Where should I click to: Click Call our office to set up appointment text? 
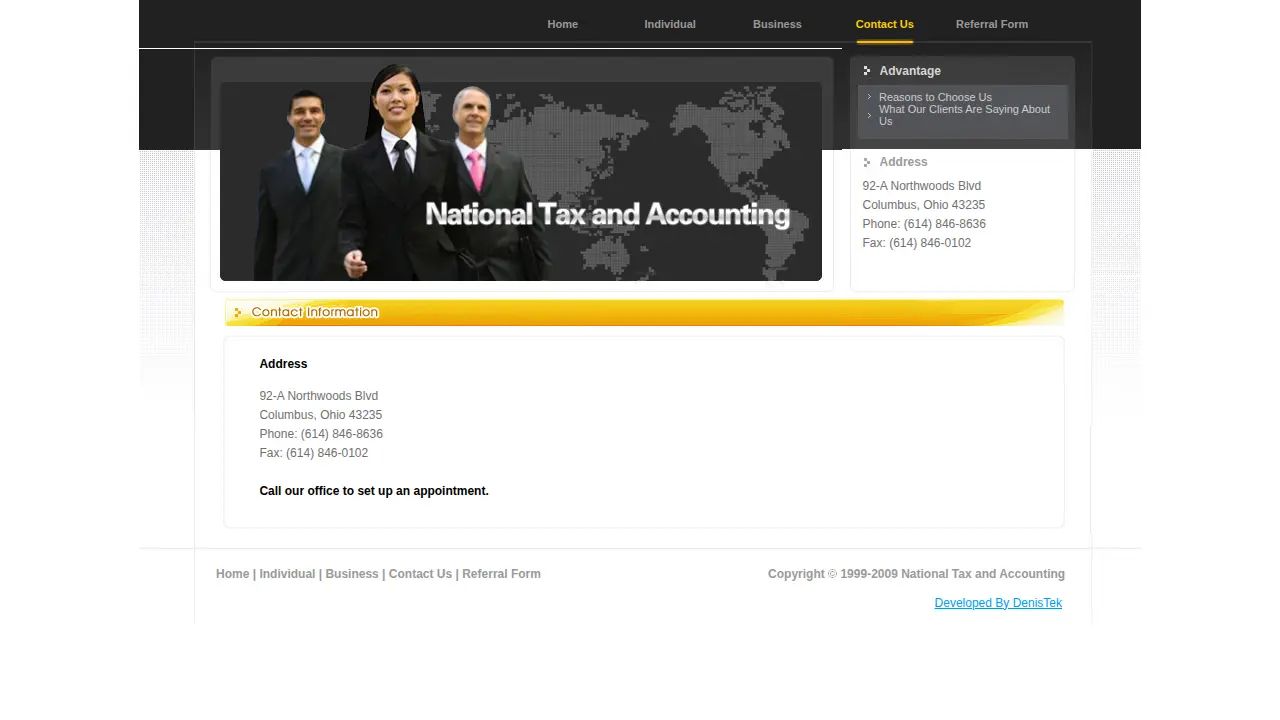pos(374,491)
